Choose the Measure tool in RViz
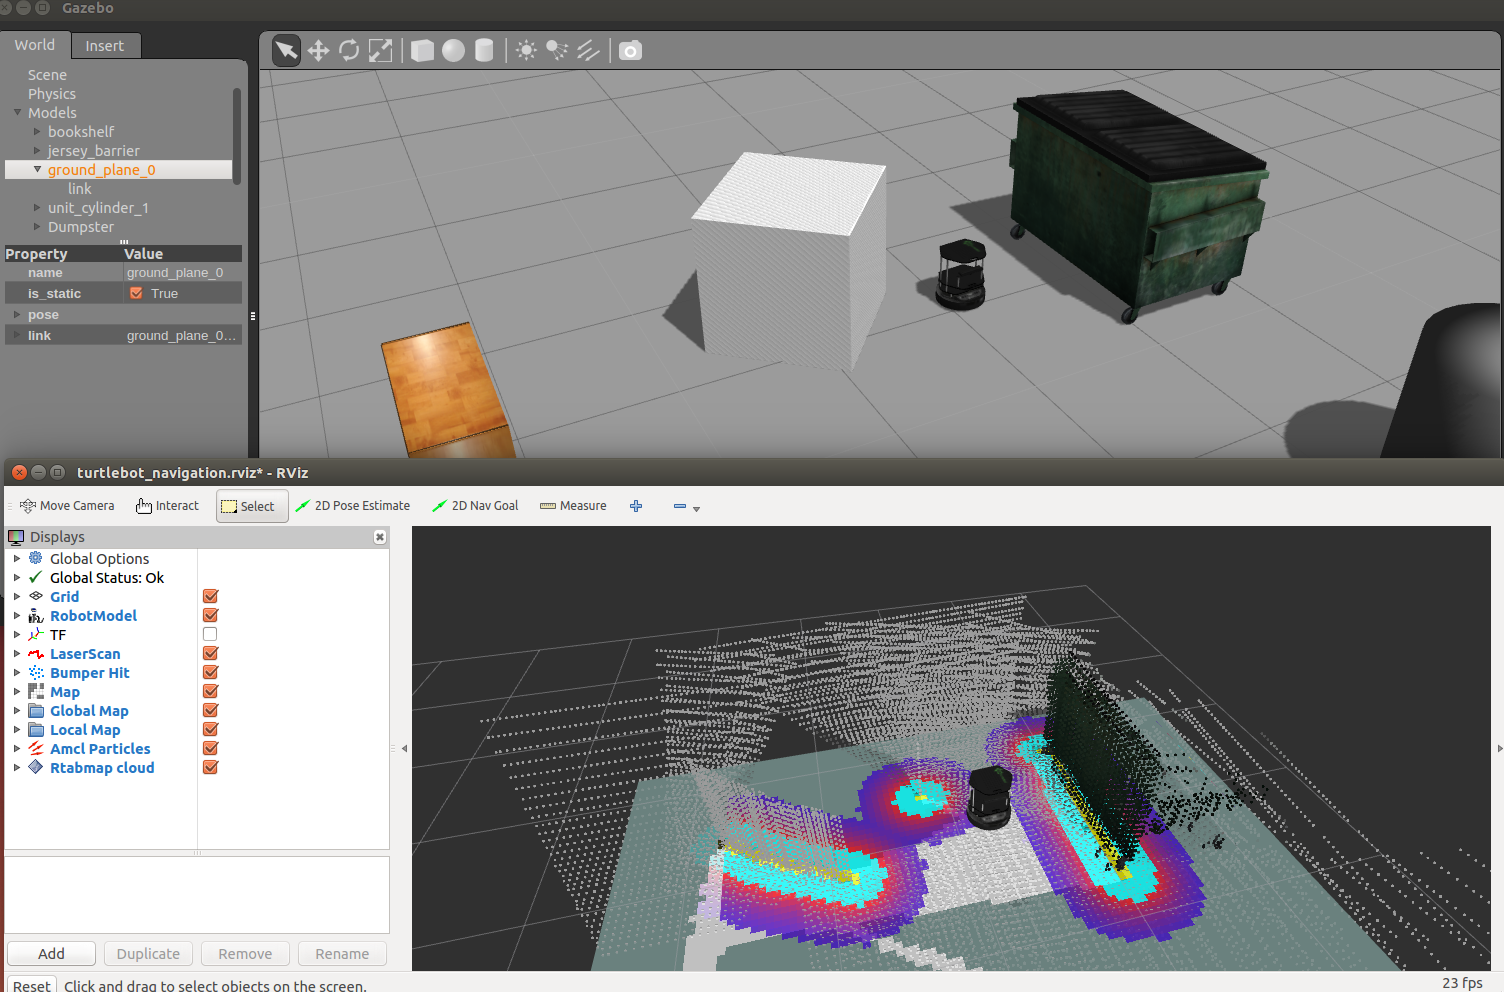This screenshot has width=1504, height=992. coord(573,506)
